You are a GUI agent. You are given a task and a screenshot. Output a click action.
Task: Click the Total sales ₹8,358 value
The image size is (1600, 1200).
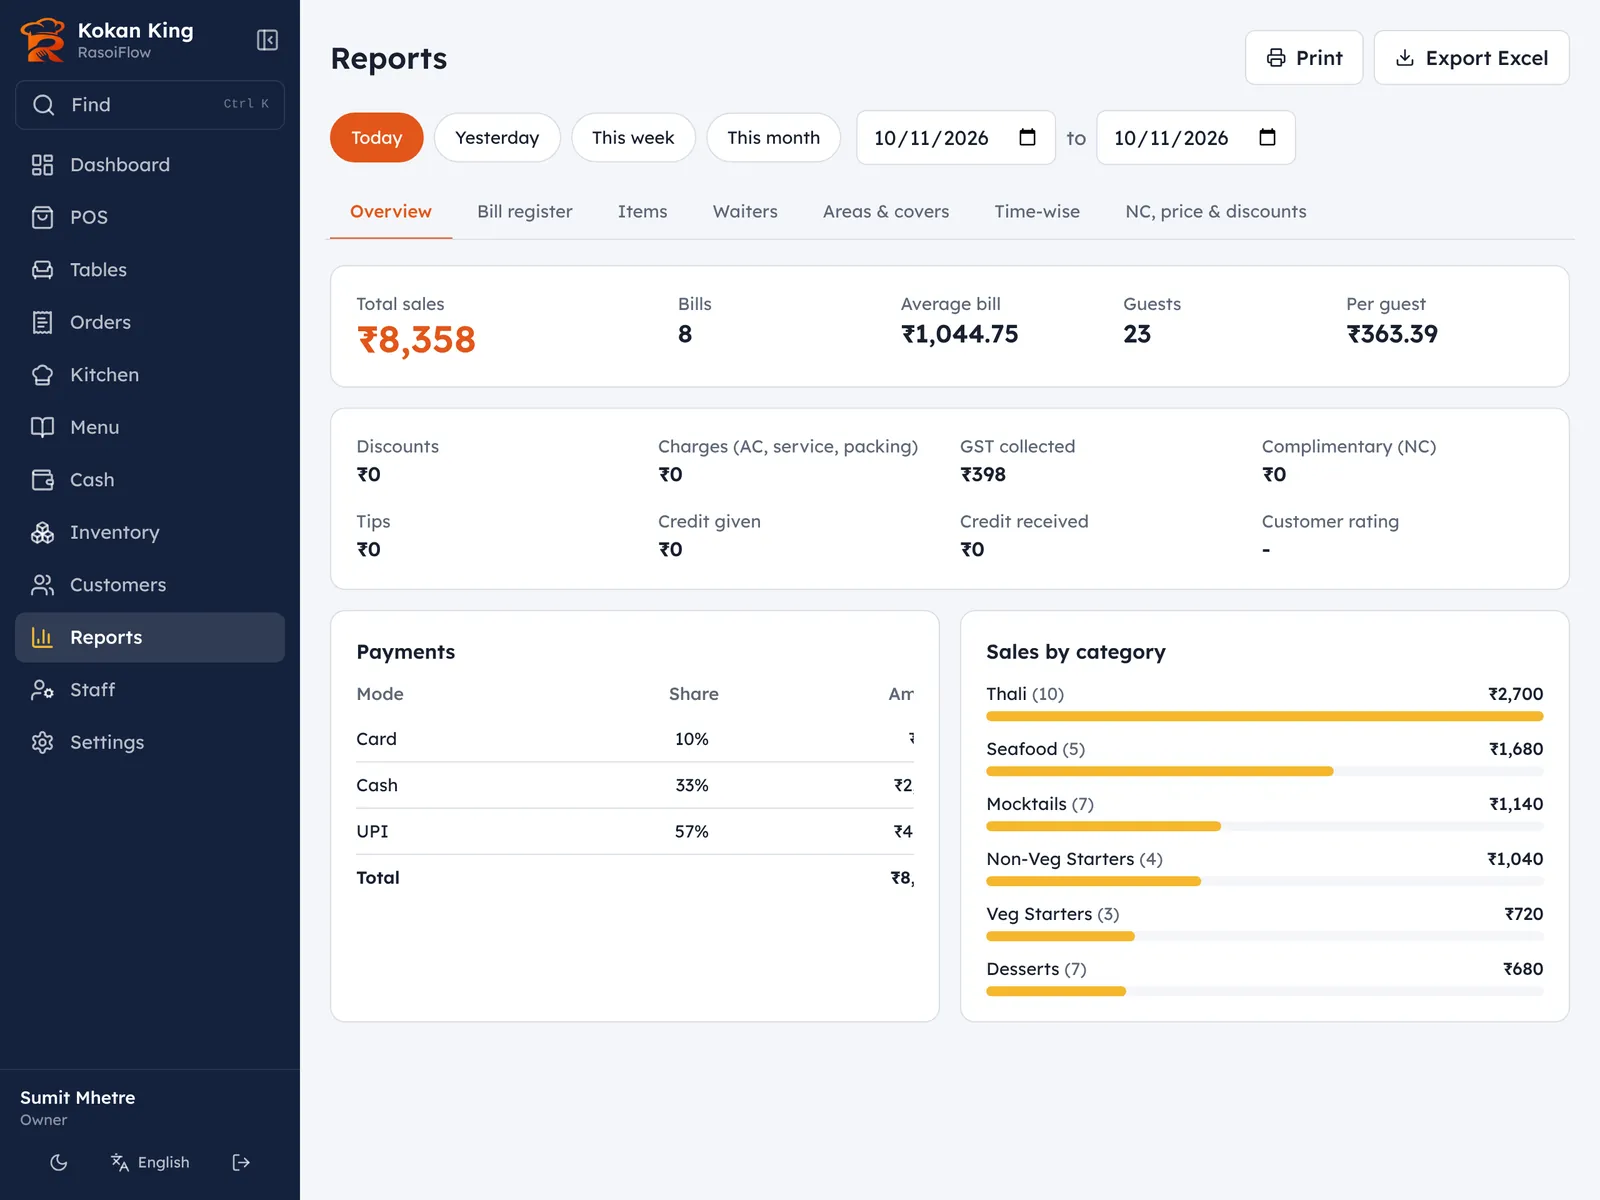tap(416, 340)
